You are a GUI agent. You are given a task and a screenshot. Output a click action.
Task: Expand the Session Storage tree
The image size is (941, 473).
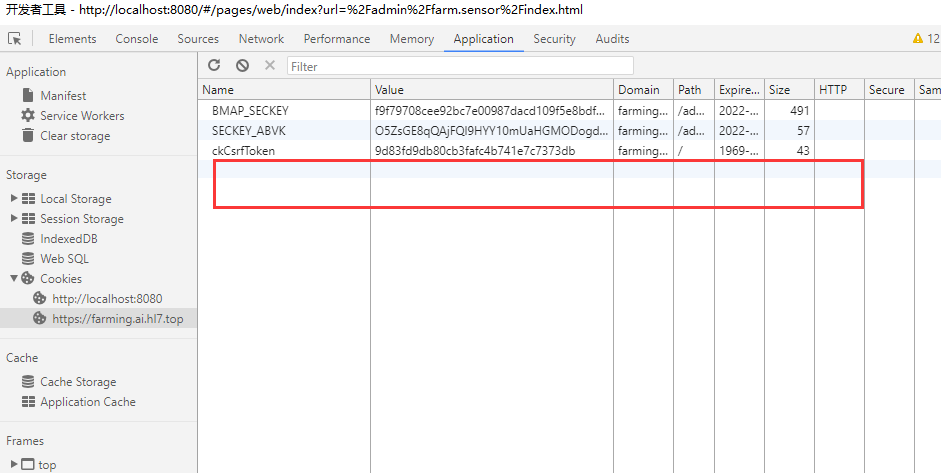(14, 219)
